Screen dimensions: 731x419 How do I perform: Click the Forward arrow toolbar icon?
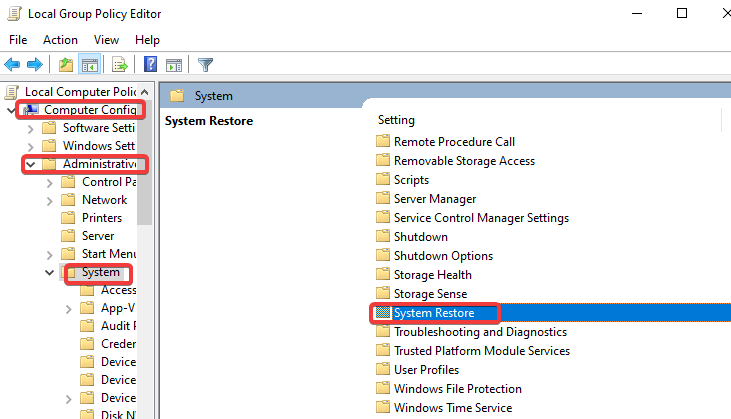[x=35, y=65]
